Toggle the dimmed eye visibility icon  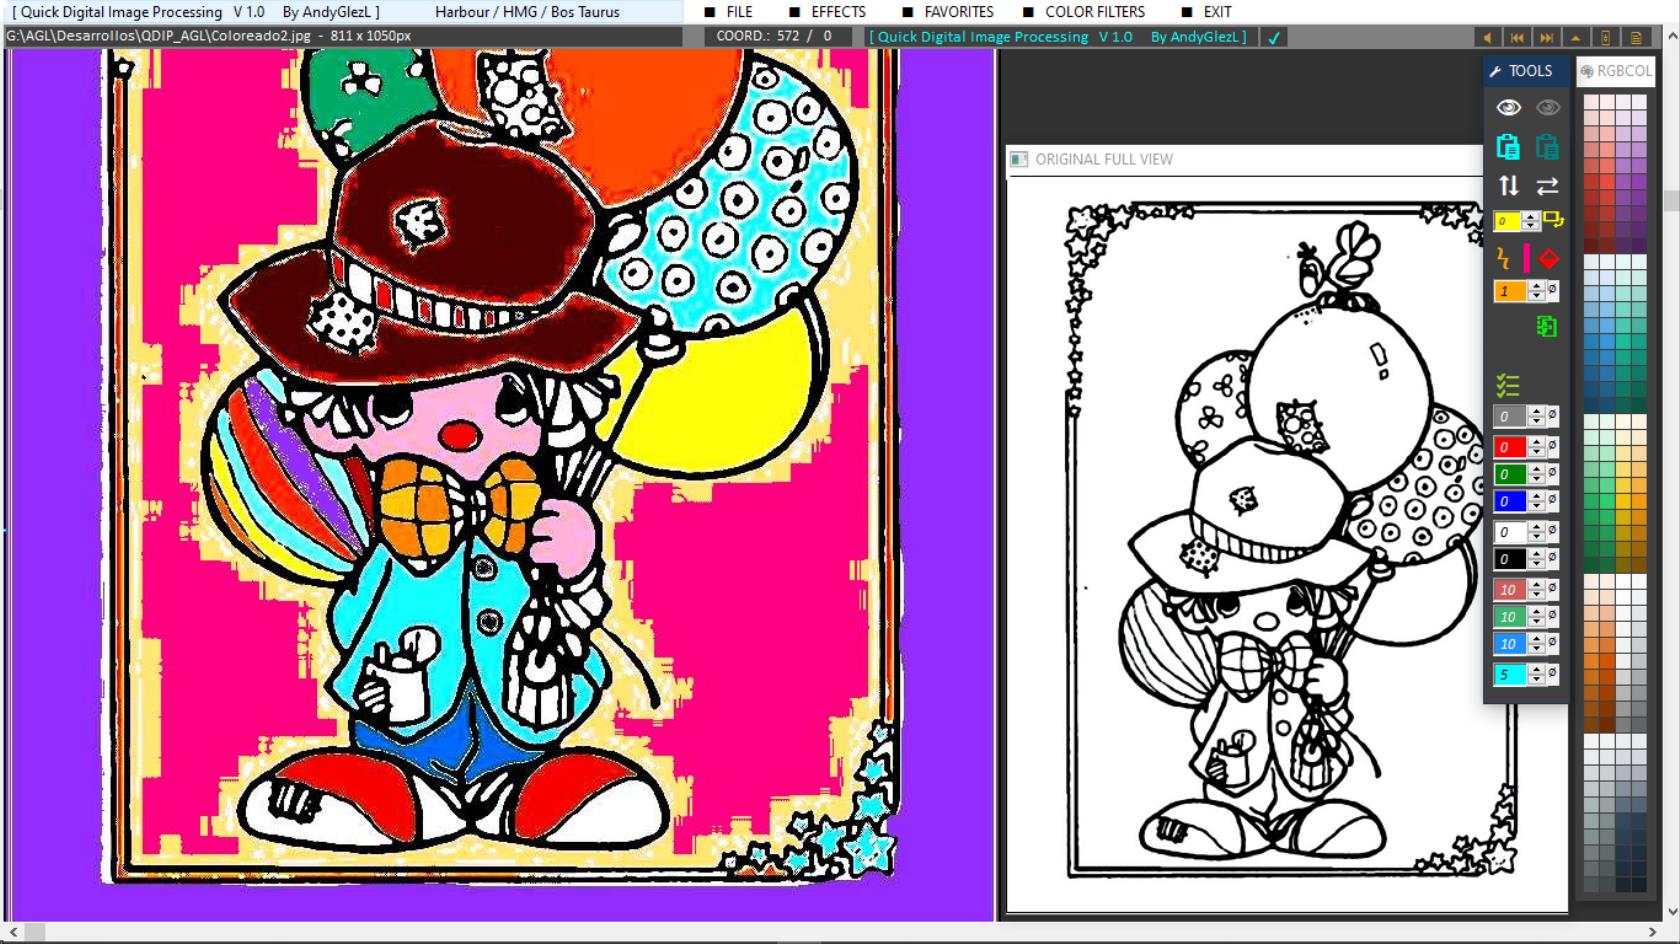1547,105
